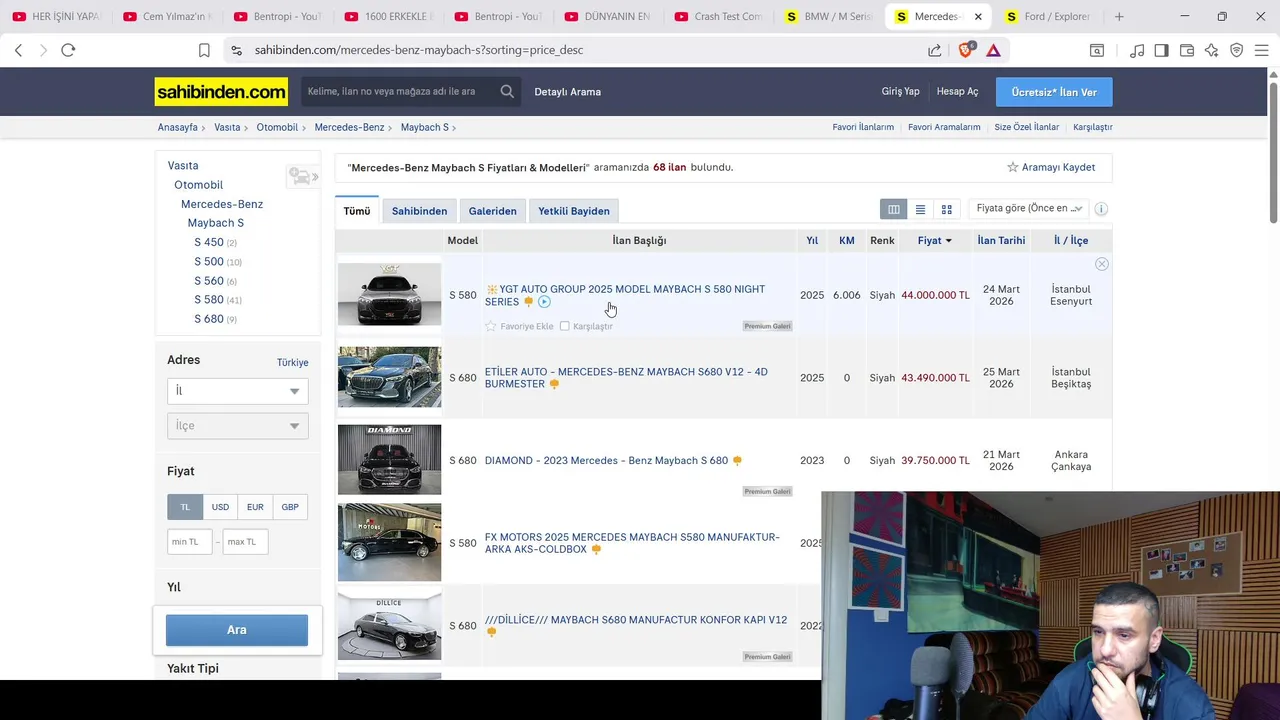Click the sorting info icon
1280x720 pixels.
click(1101, 209)
